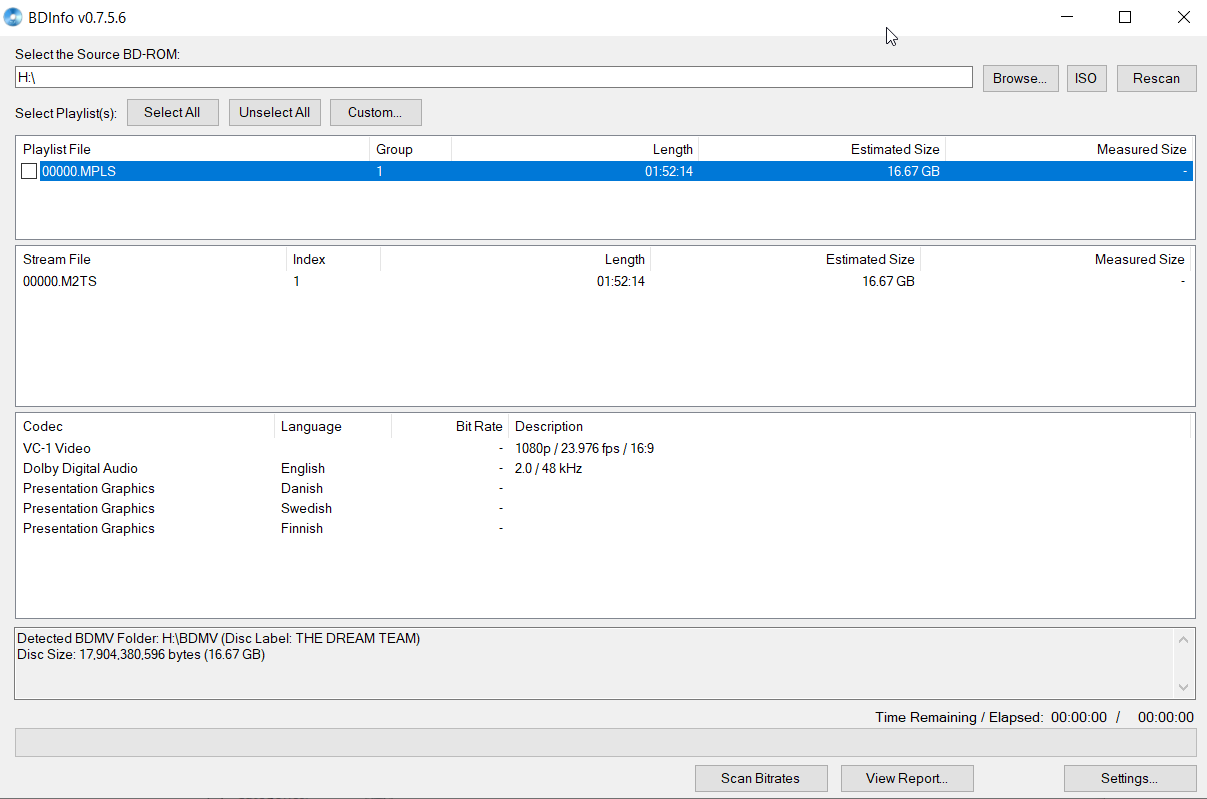
Task: Click the Language column header
Action: 333,426
